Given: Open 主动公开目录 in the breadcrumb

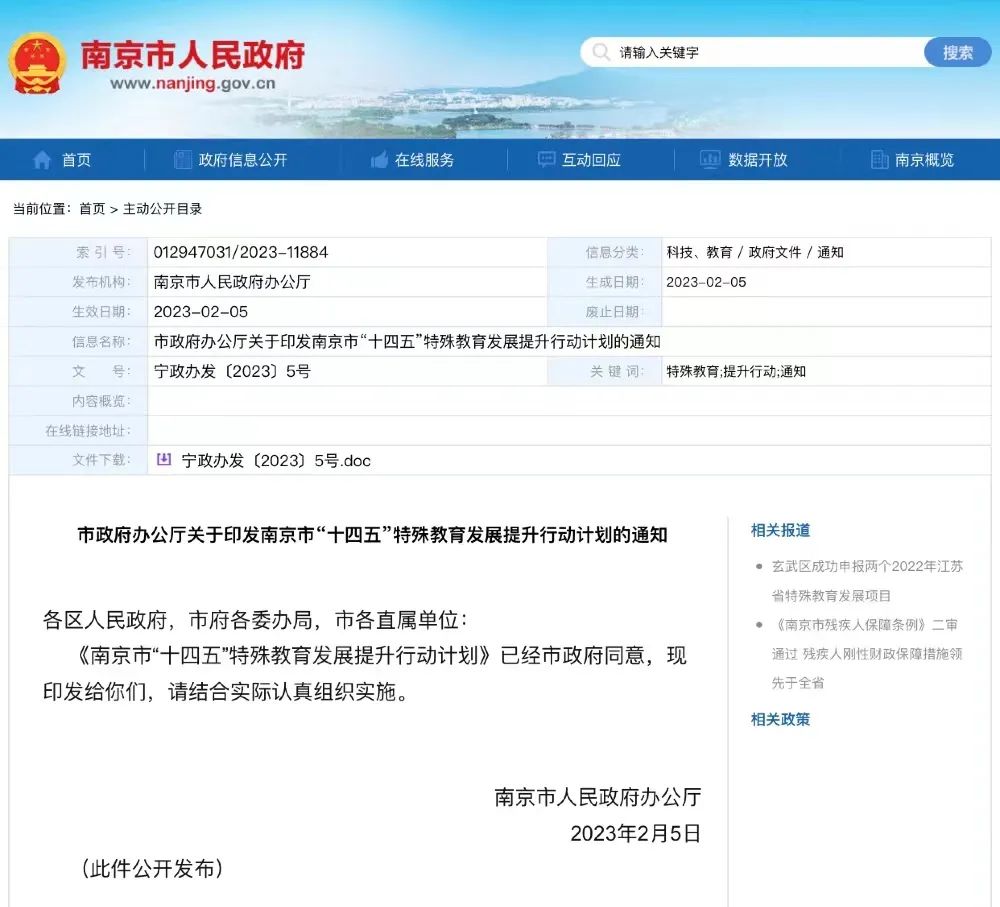Looking at the screenshot, I should pos(163,209).
